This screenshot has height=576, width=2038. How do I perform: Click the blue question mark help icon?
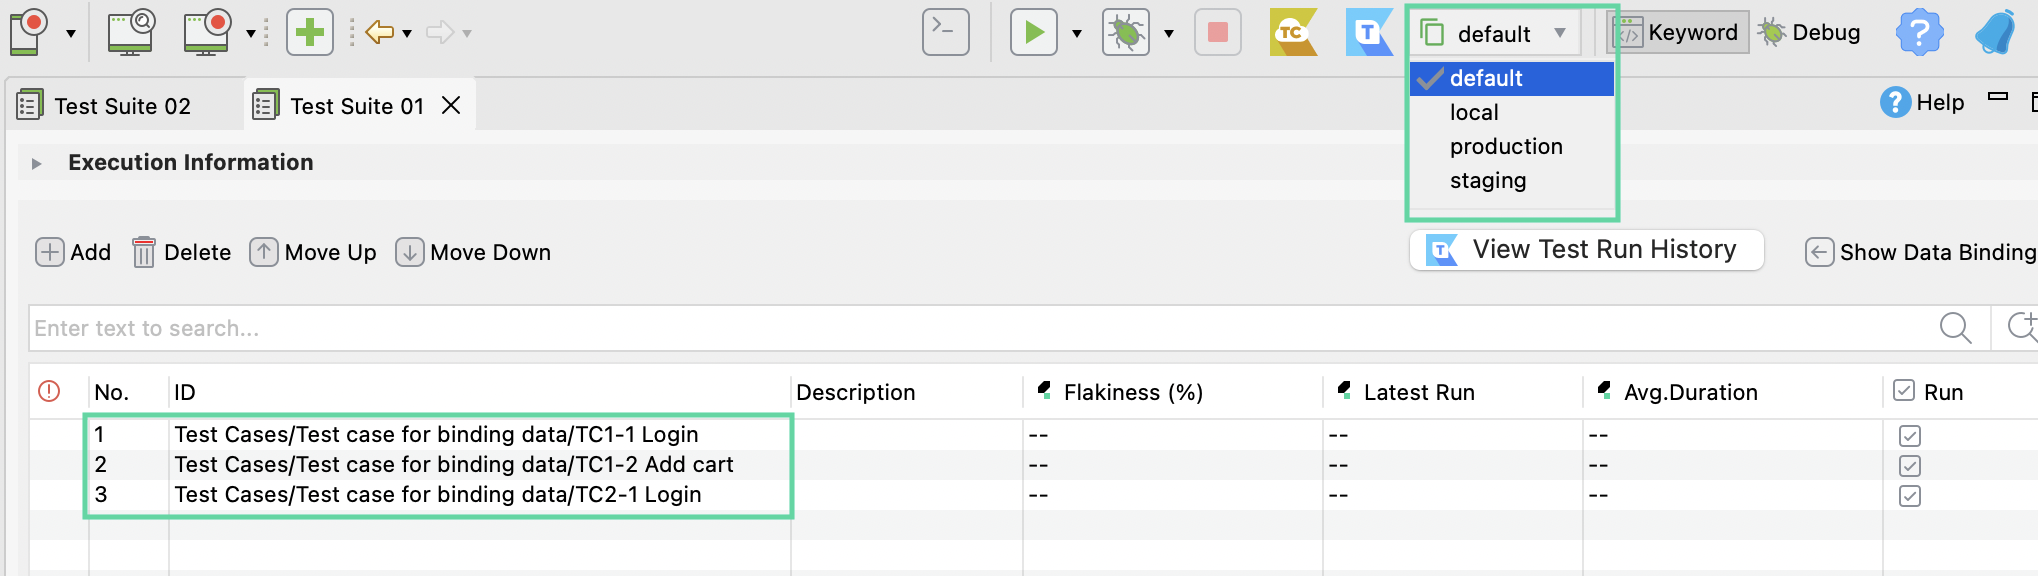point(1918,33)
